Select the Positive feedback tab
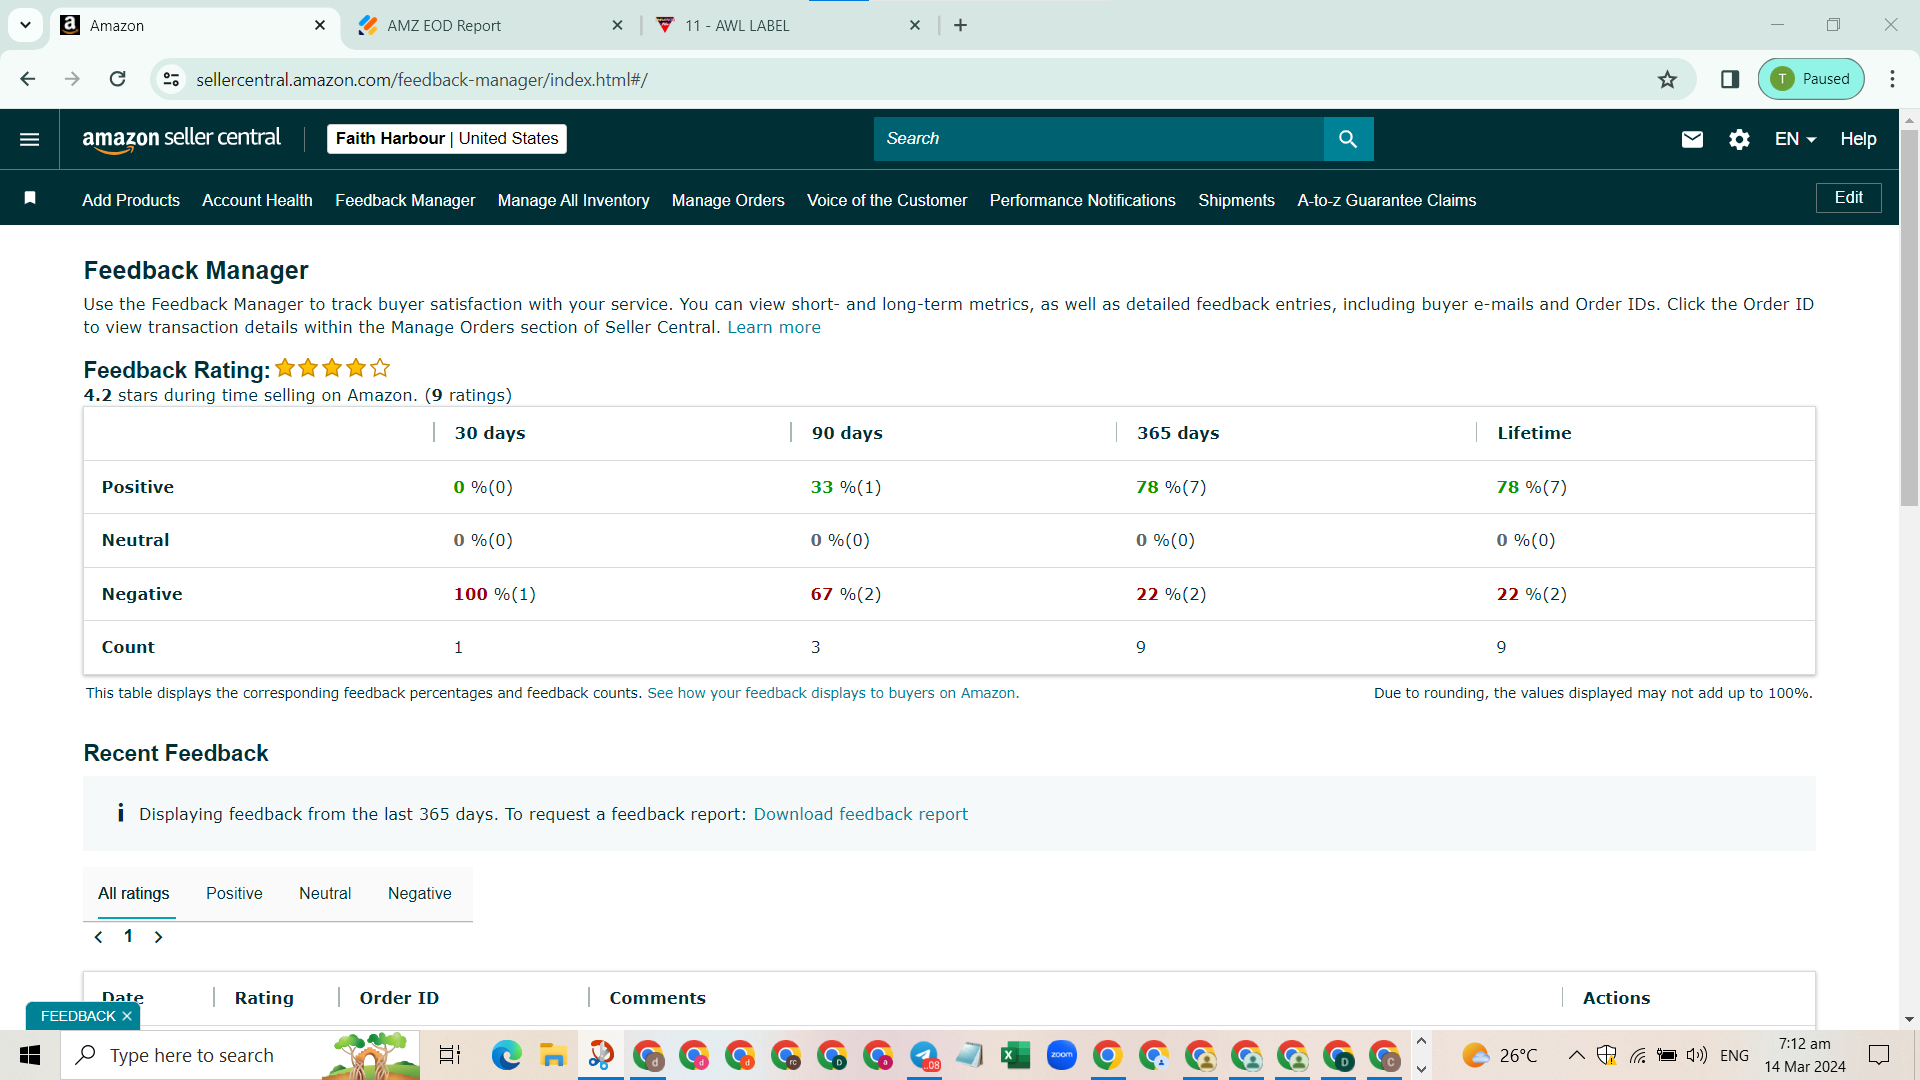The height and width of the screenshot is (1080, 1920). 234,893
